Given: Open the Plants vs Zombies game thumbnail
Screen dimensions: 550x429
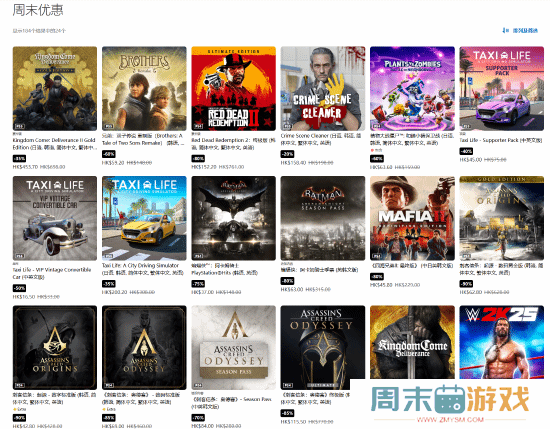Looking at the screenshot, I should click(412, 88).
